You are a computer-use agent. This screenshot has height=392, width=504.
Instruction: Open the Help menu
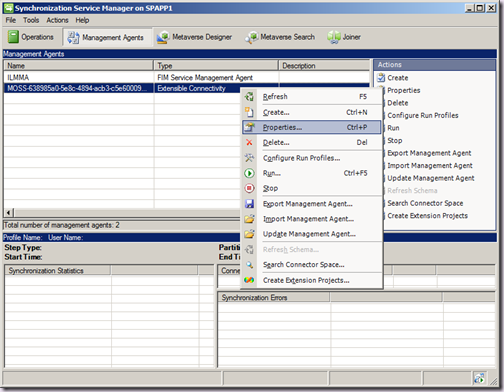point(82,20)
